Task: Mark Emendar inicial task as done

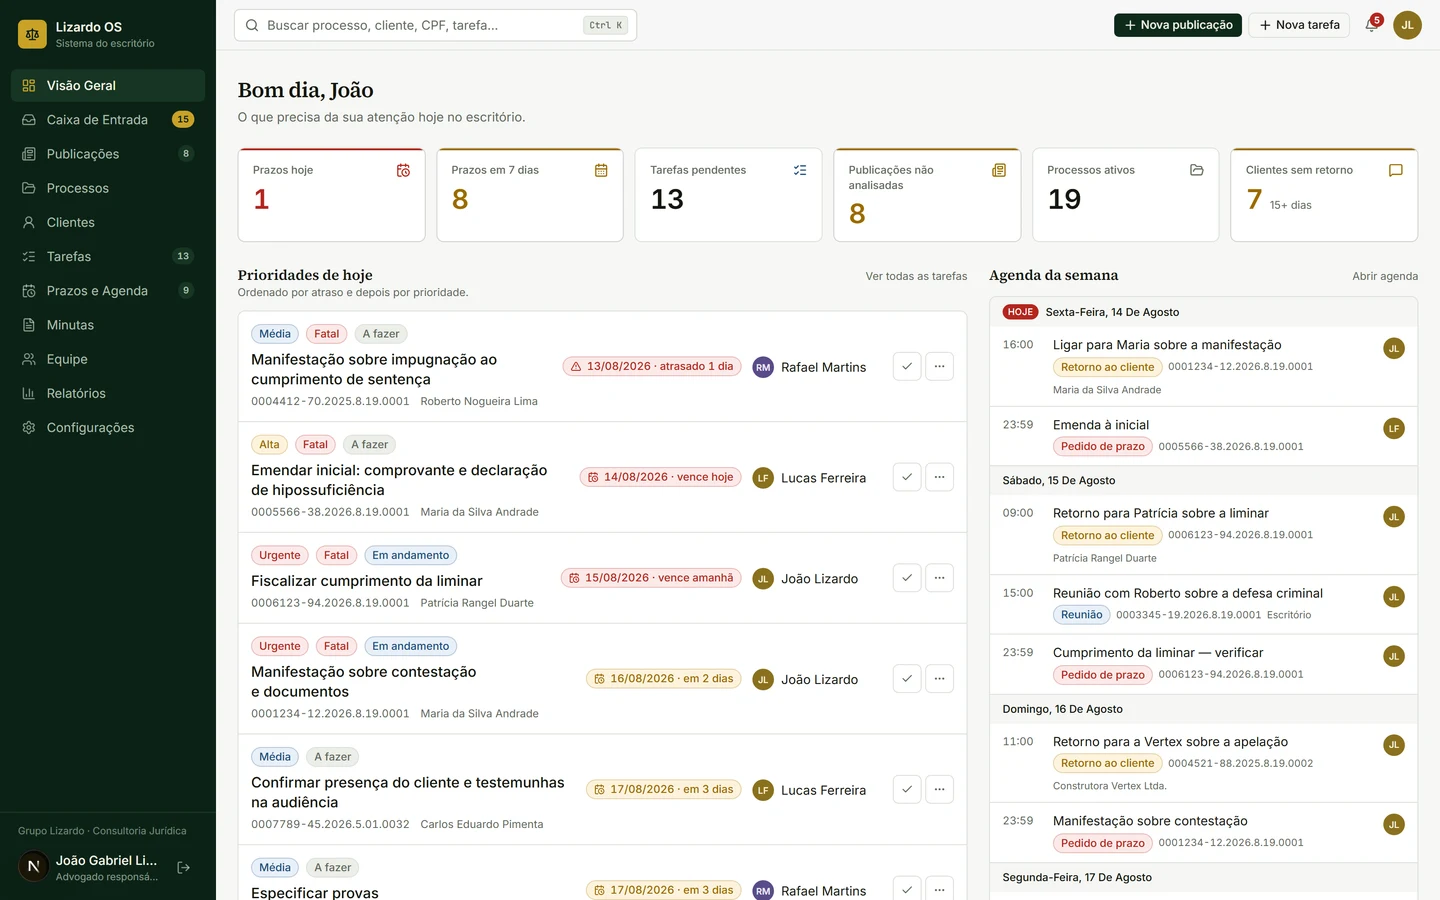Action: pos(907,477)
